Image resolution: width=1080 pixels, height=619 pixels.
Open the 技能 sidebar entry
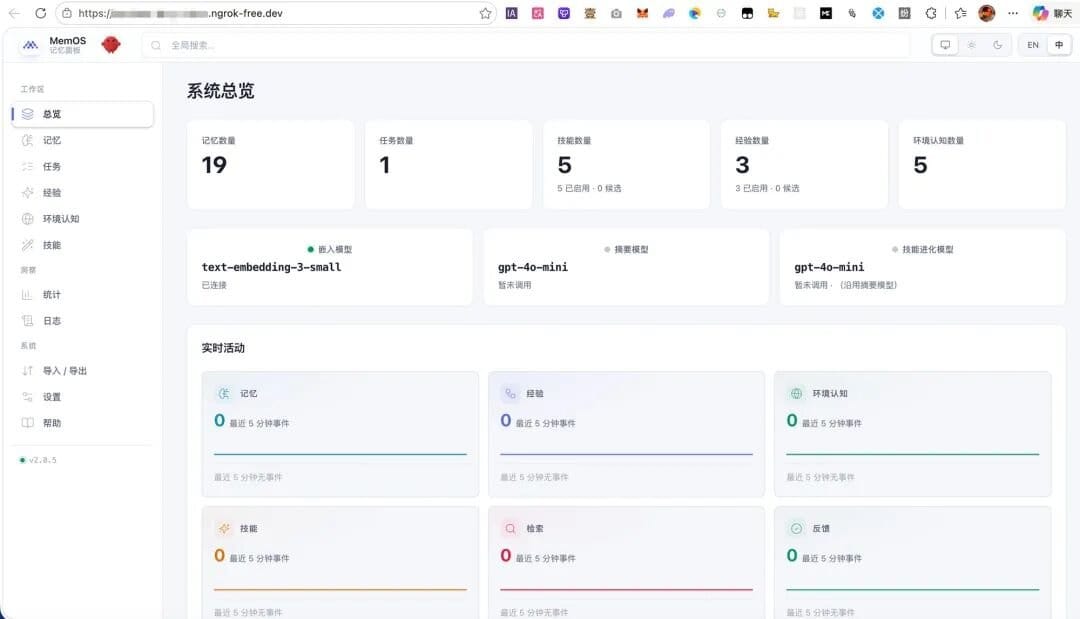(x=82, y=245)
